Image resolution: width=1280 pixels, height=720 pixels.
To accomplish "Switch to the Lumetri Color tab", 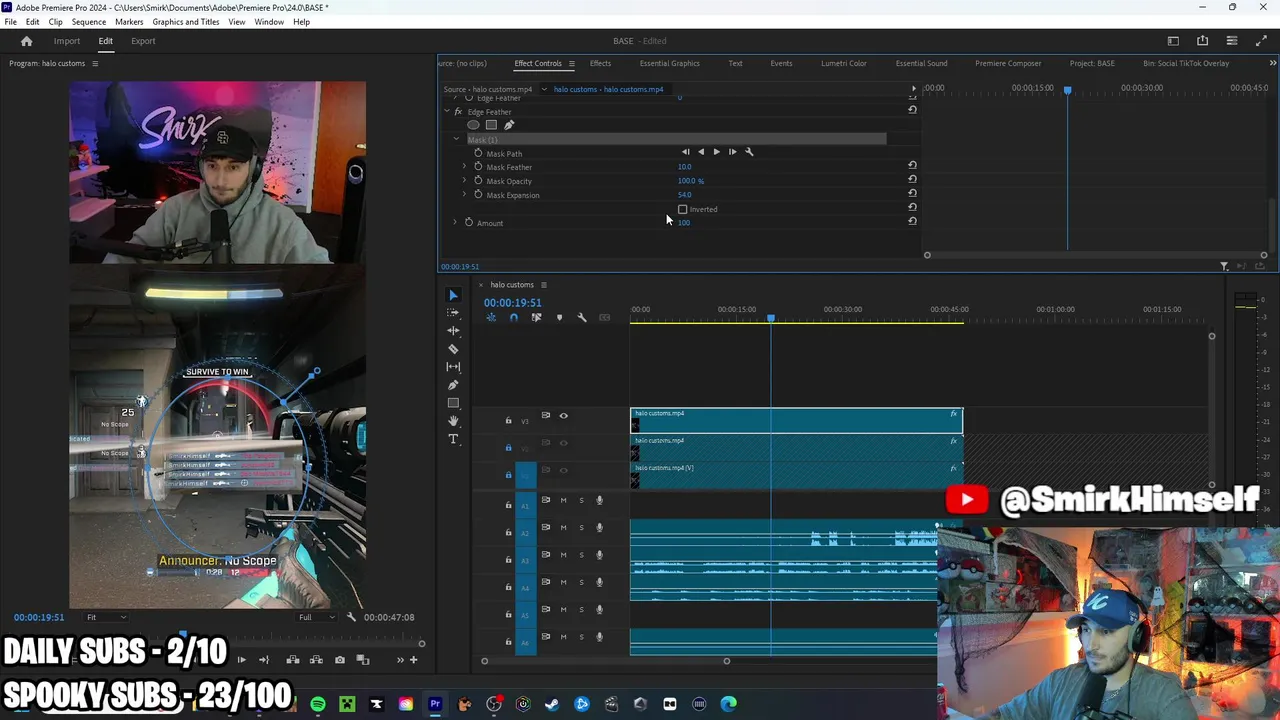I will click(x=843, y=63).
